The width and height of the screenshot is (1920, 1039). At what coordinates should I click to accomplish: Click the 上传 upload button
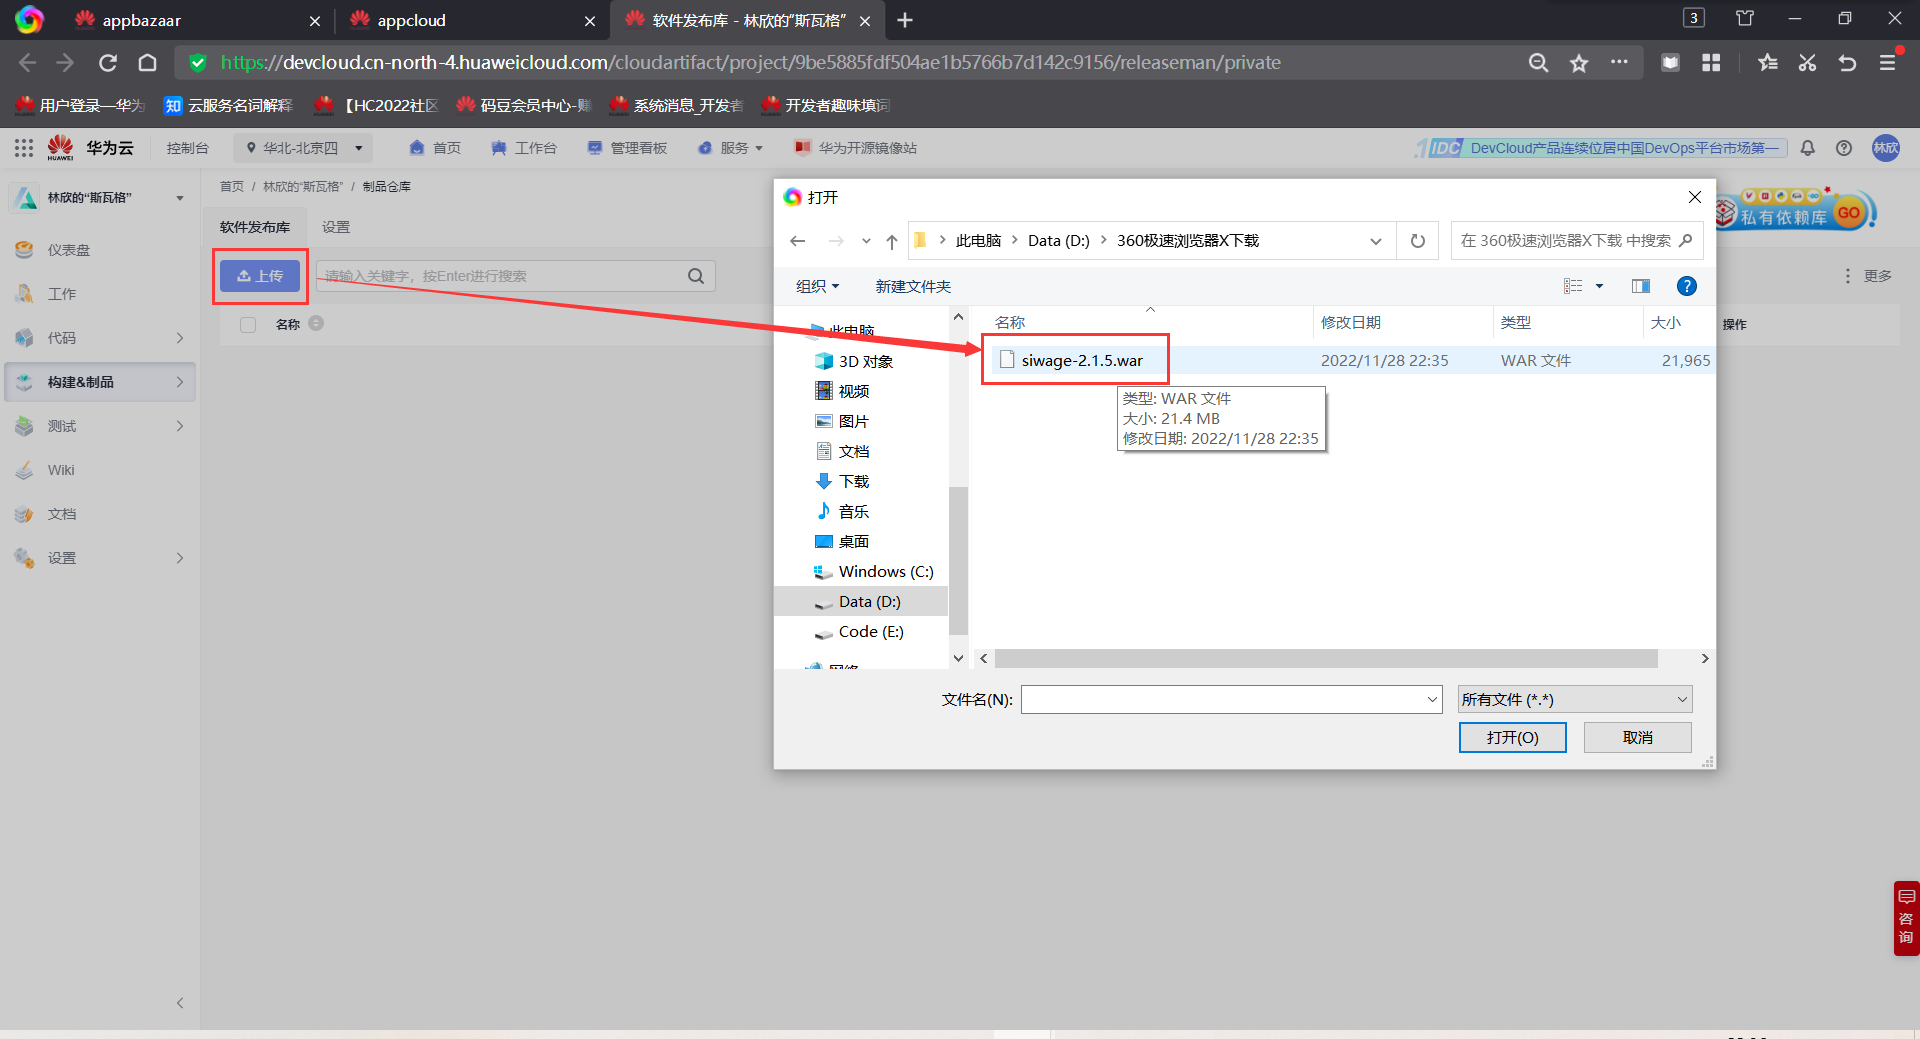click(260, 276)
